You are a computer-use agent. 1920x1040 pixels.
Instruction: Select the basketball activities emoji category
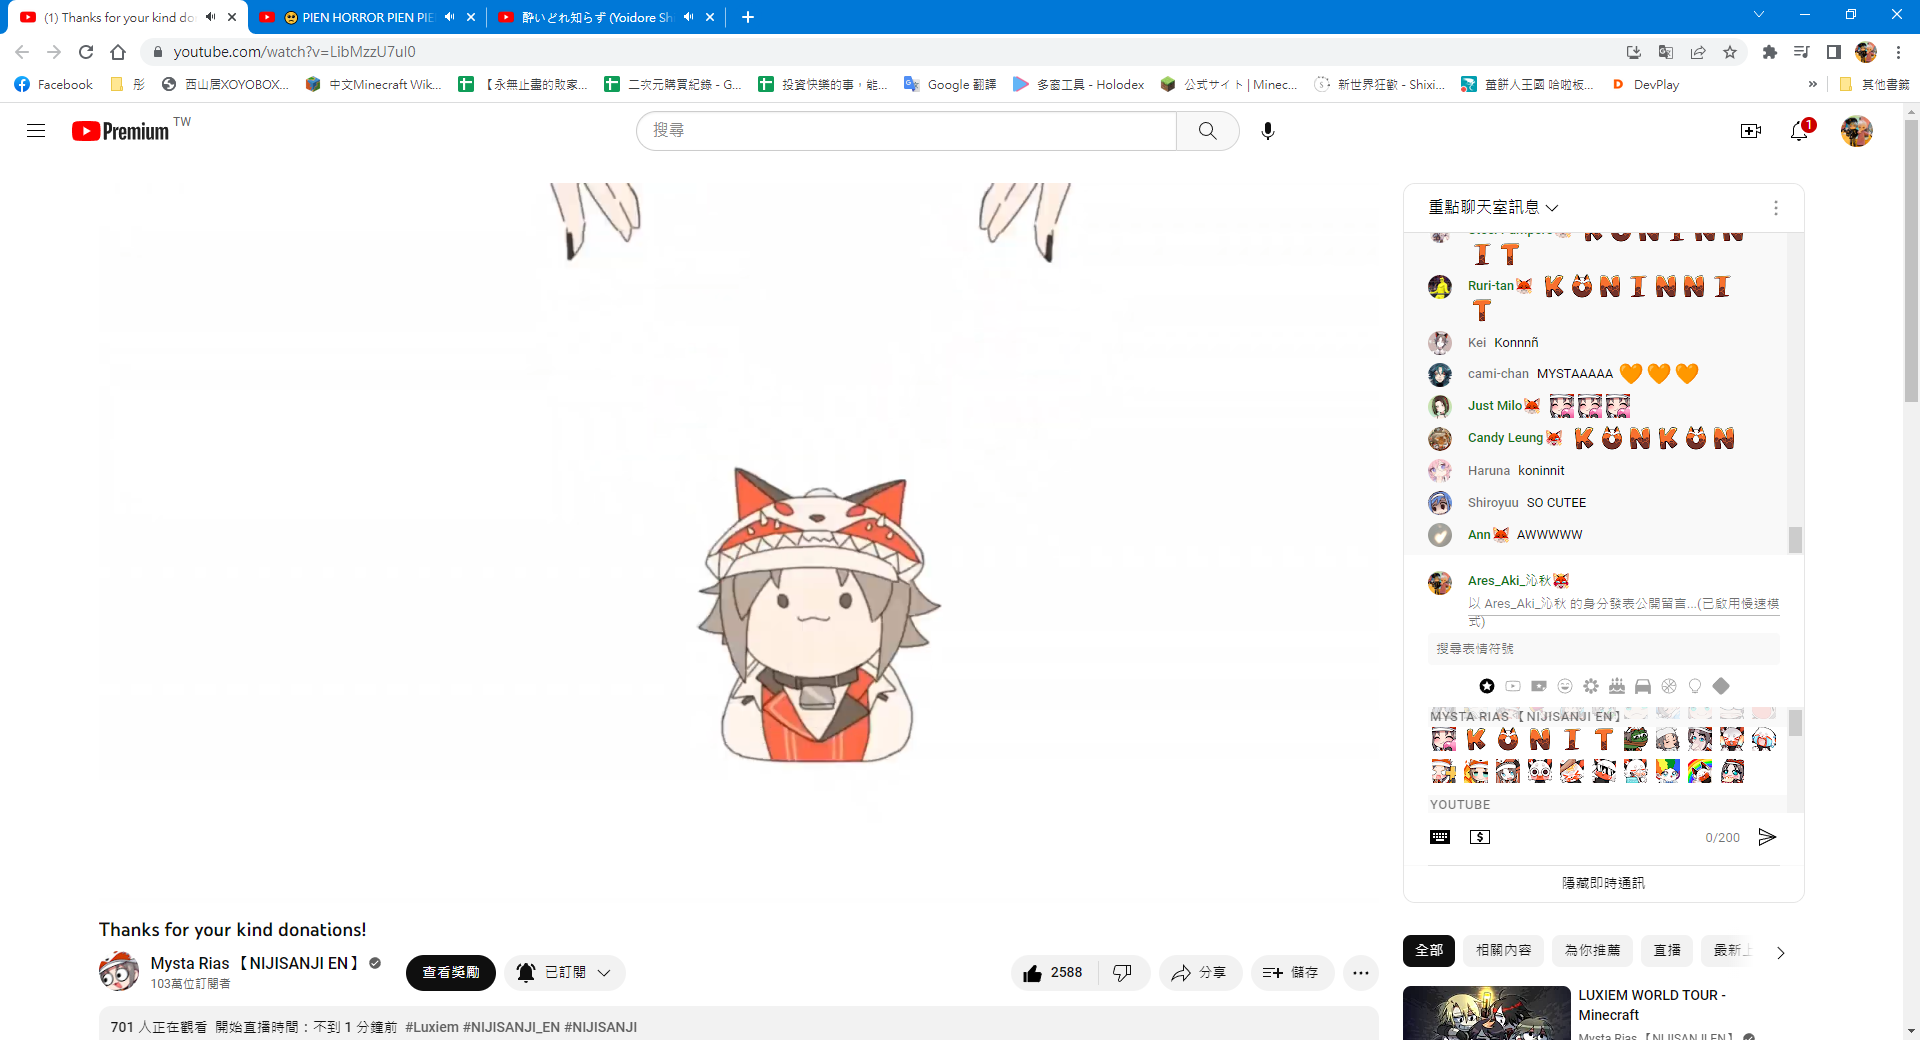[1669, 686]
